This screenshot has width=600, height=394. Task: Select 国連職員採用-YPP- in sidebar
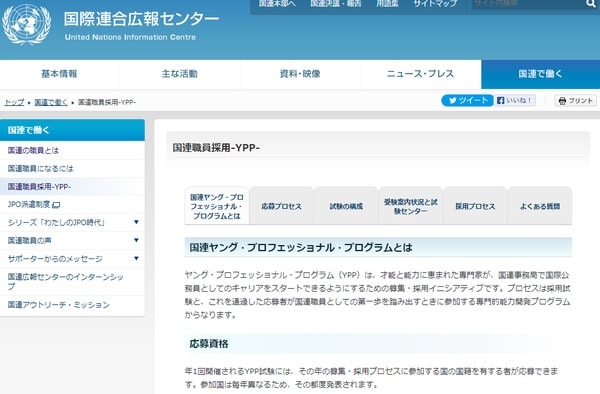72,187
